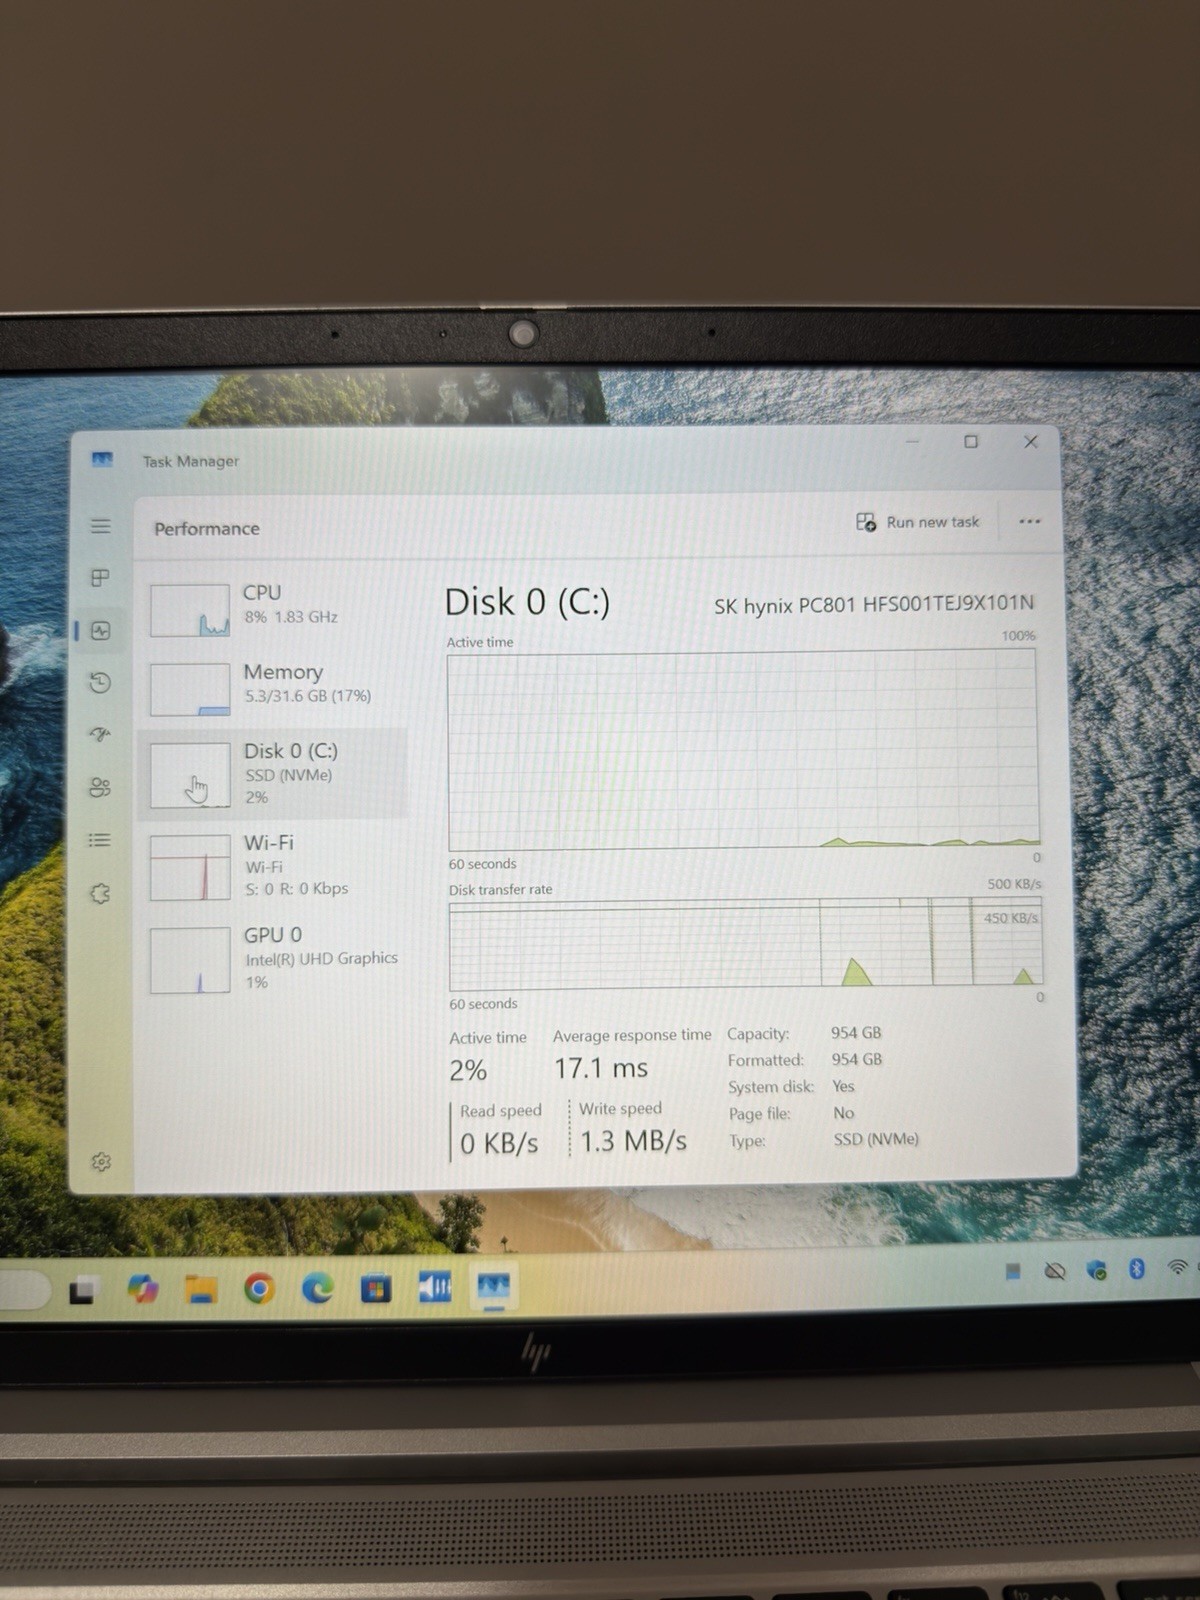The width and height of the screenshot is (1200, 1600).
Task: Click the 1.3 MB/s write speed value
Action: [633, 1141]
